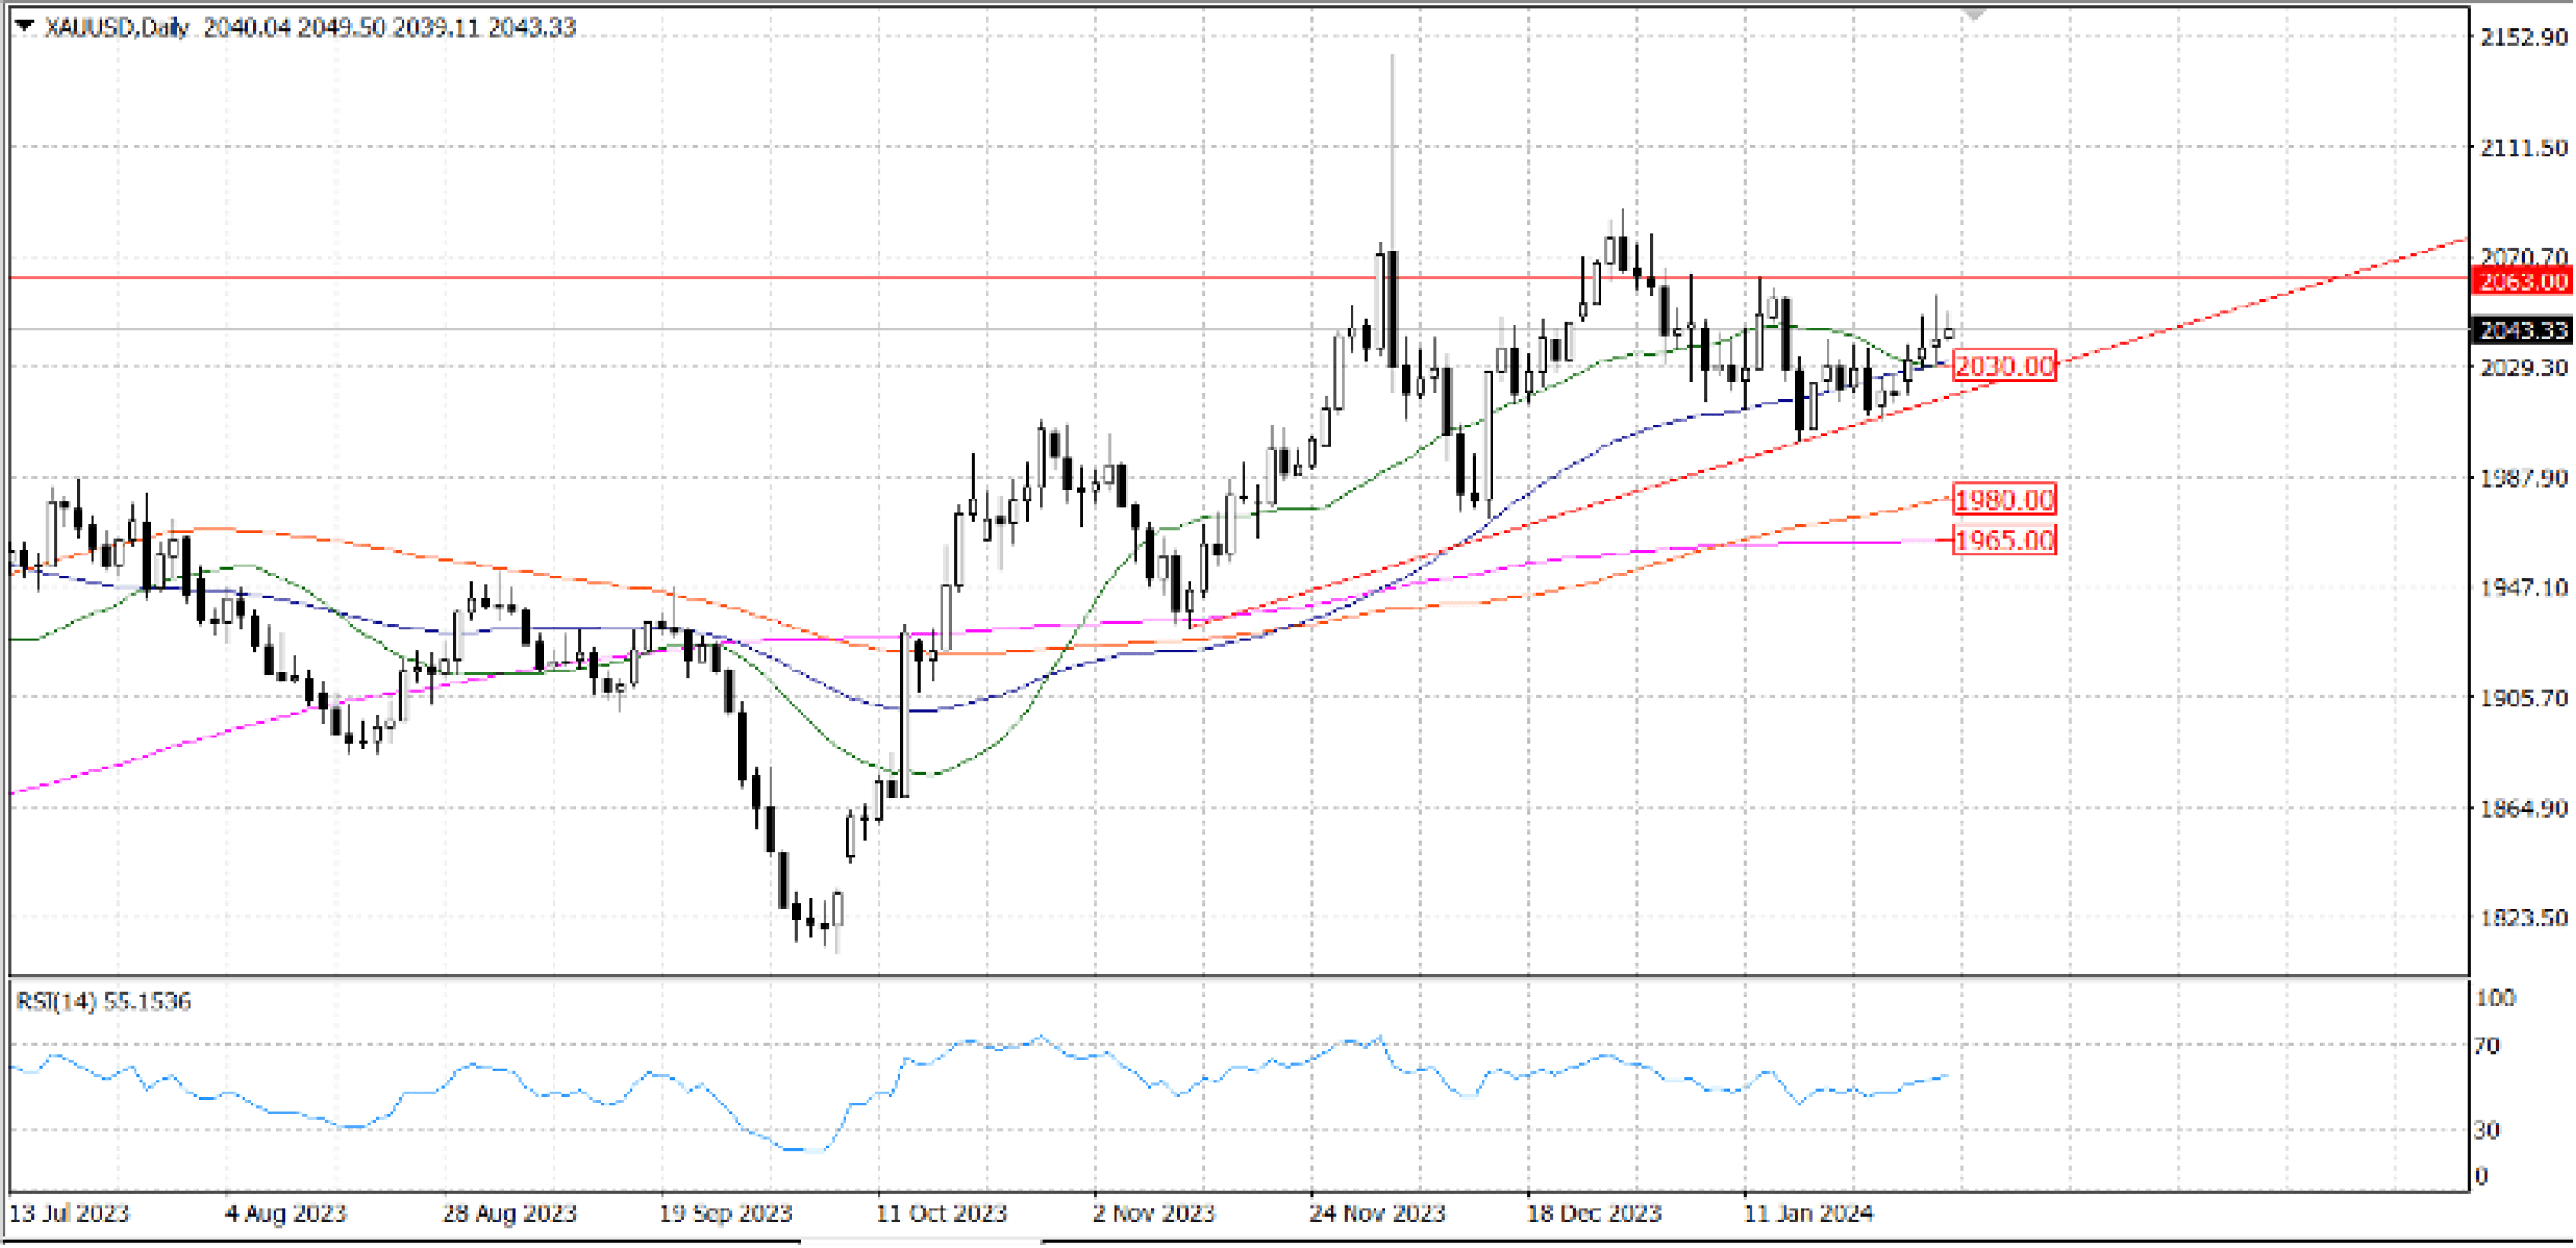Image resolution: width=2576 pixels, height=1248 pixels.
Task: Click the 1905.70 price scale value
Action: tap(2523, 697)
